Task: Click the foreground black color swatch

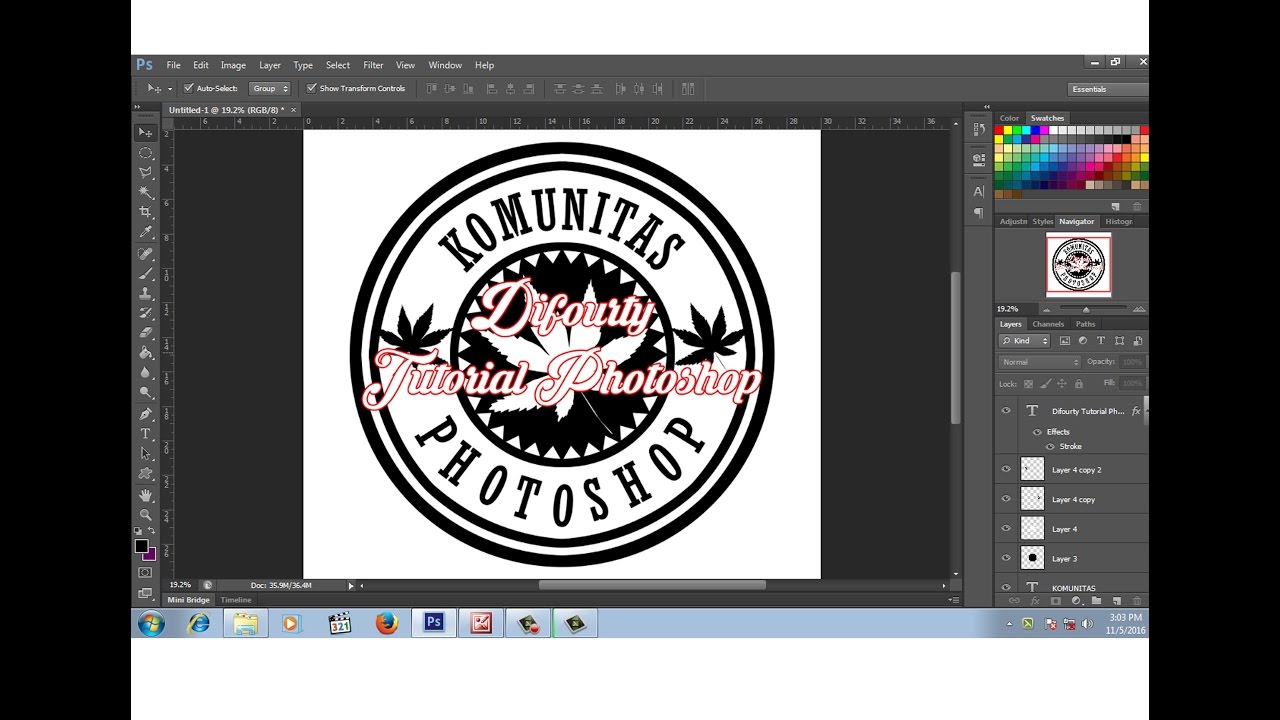Action: (141, 546)
